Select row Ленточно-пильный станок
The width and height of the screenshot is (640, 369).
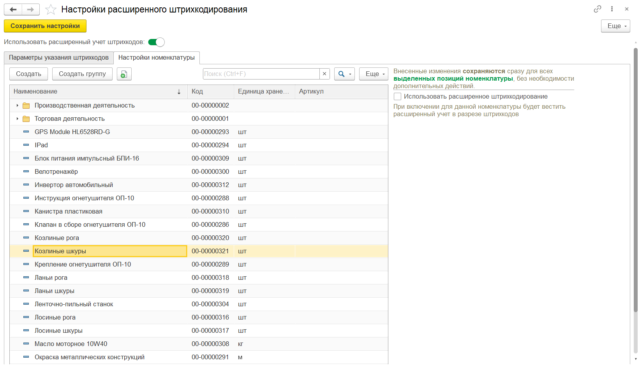[x=199, y=304]
